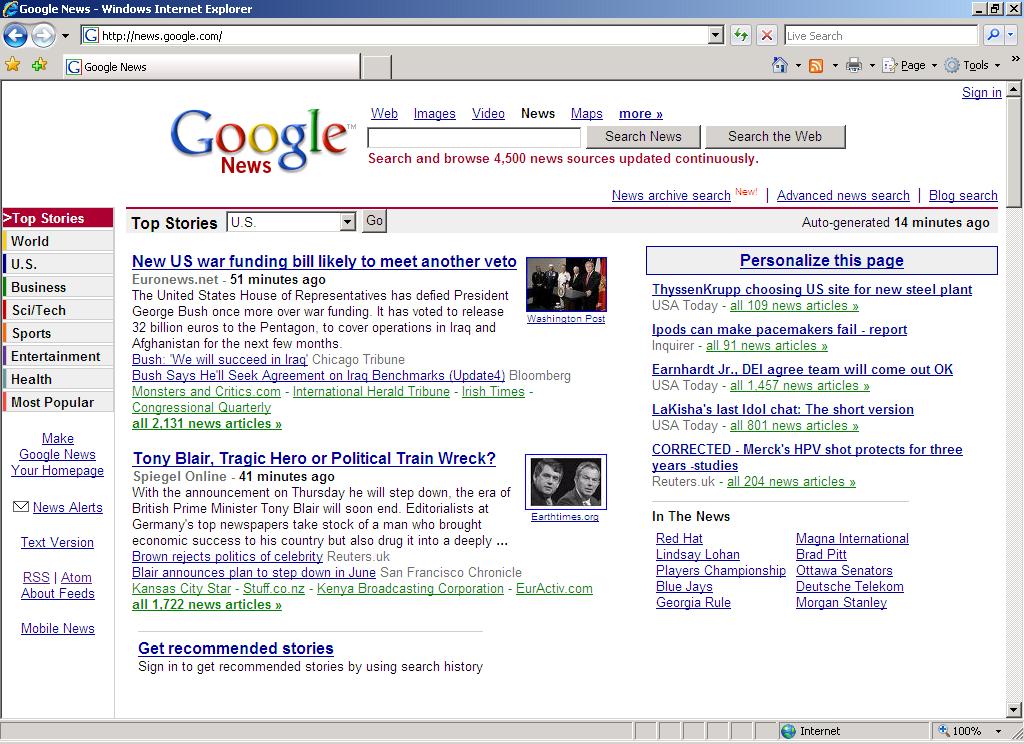The image size is (1024, 744).
Task: Click the page scrollbar down arrow
Action: tap(1014, 710)
